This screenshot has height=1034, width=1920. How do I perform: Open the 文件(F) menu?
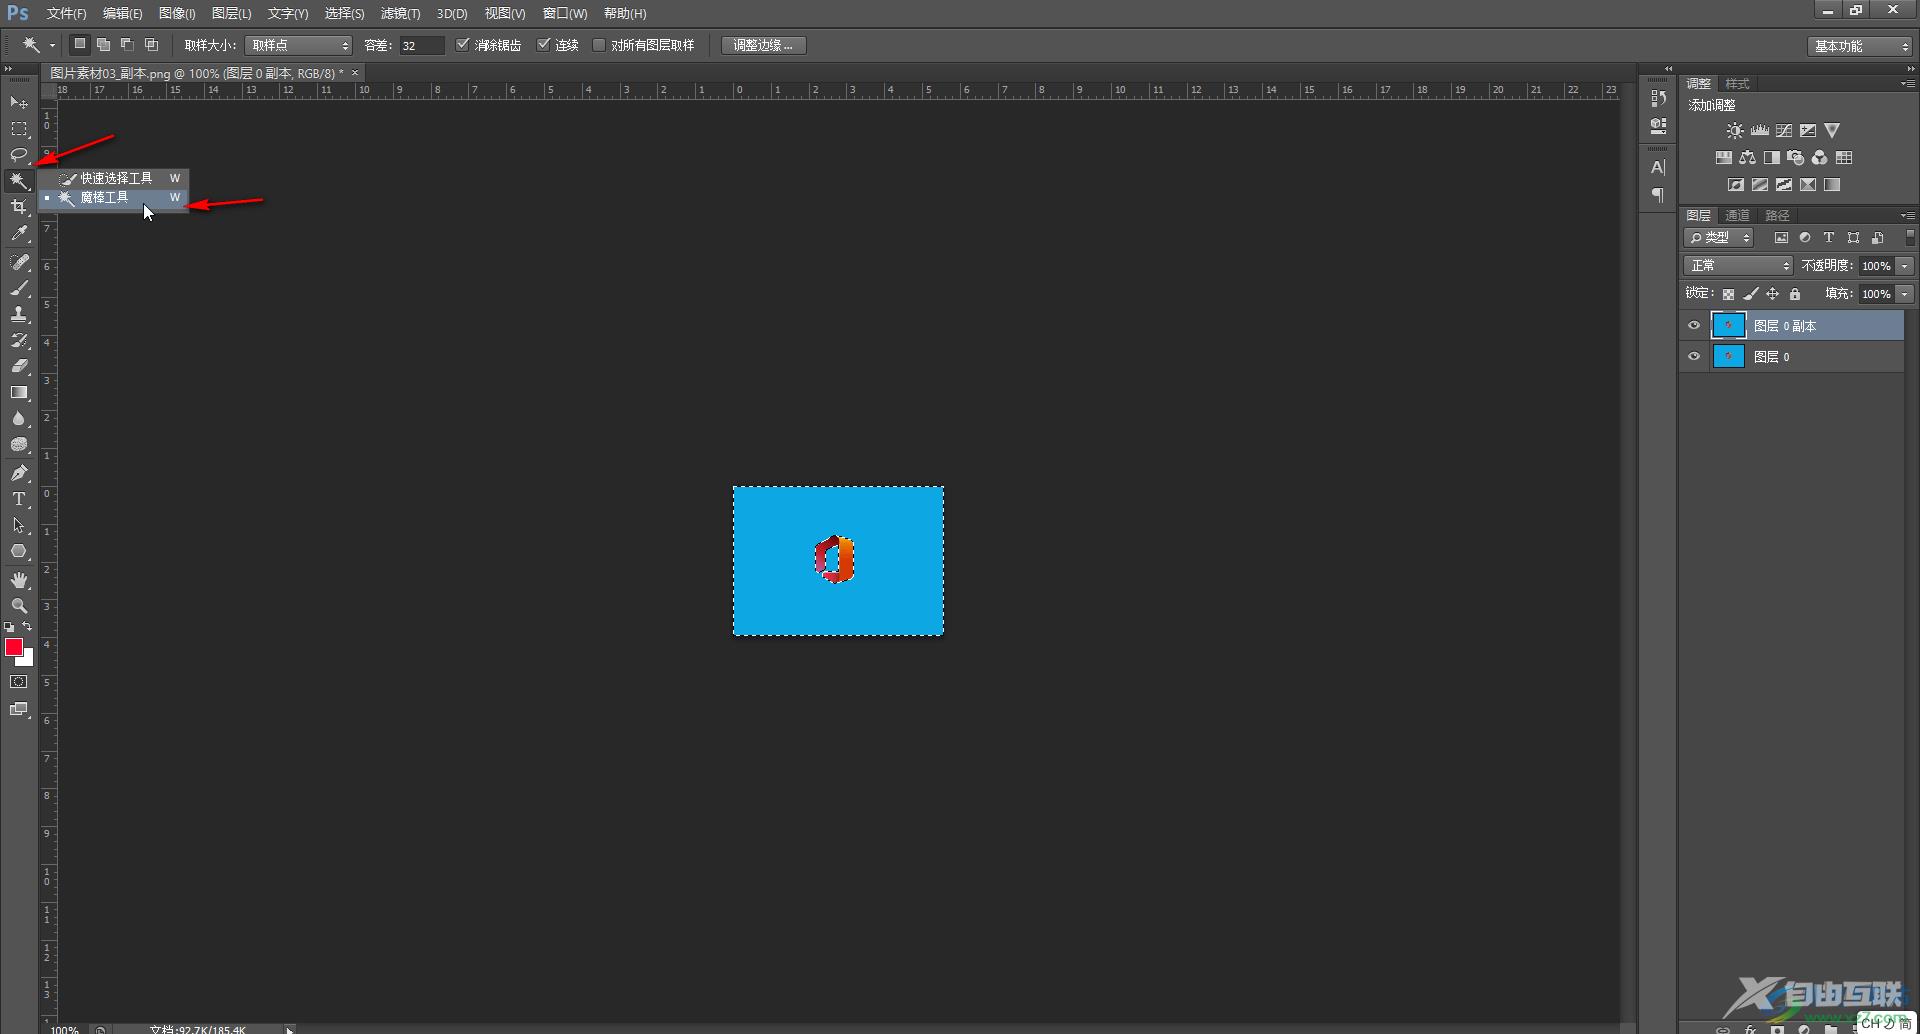point(66,14)
